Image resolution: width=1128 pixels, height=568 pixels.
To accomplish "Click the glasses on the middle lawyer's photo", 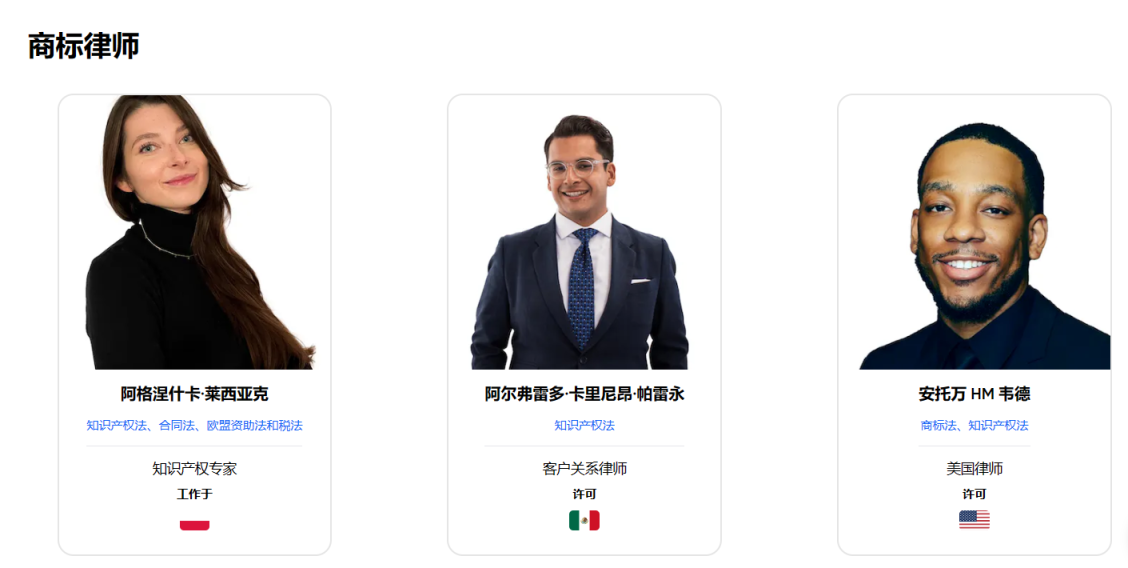I will tap(577, 170).
